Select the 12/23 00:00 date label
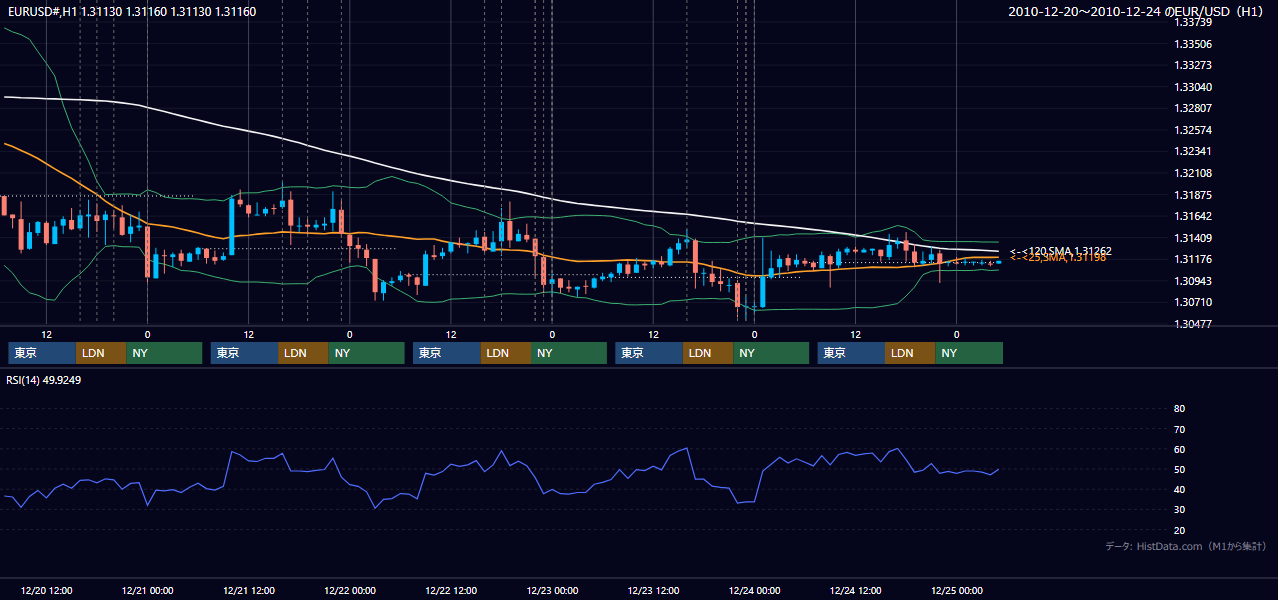1278x600 pixels. 552,590
